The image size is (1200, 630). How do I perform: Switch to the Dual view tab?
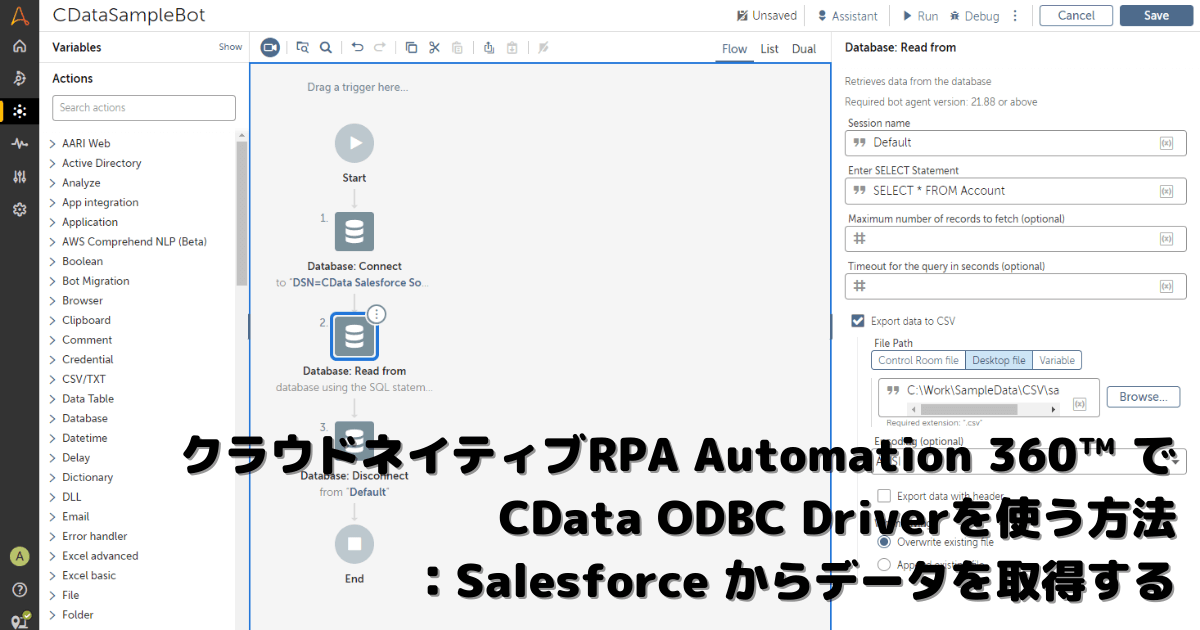[803, 49]
